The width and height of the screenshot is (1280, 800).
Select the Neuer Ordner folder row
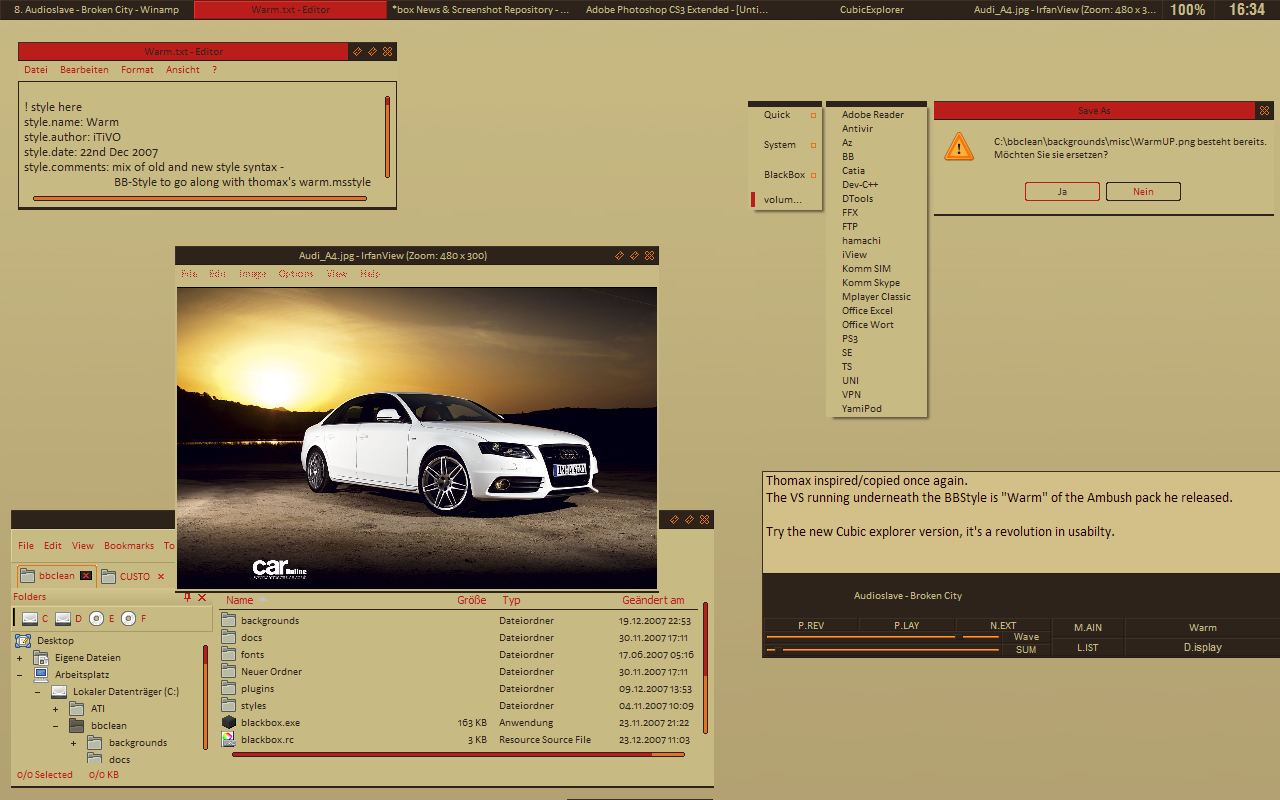point(457,672)
